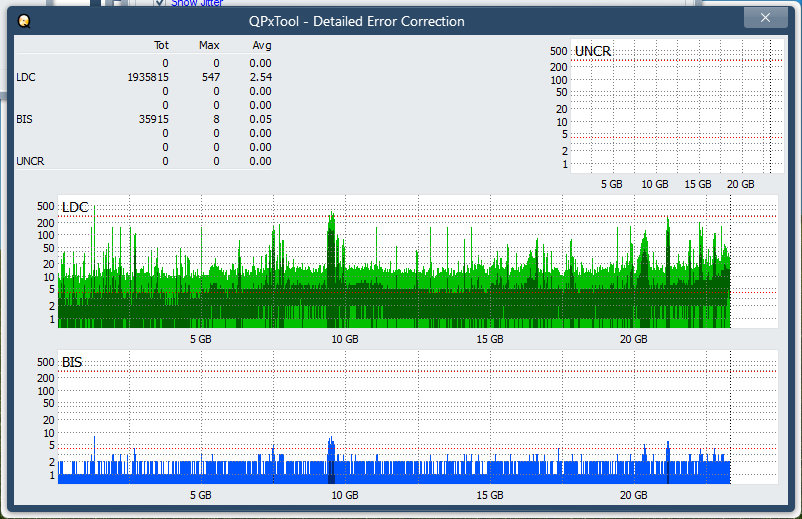Click the 15 GB label under the LDC graph

pyautogui.click(x=490, y=339)
